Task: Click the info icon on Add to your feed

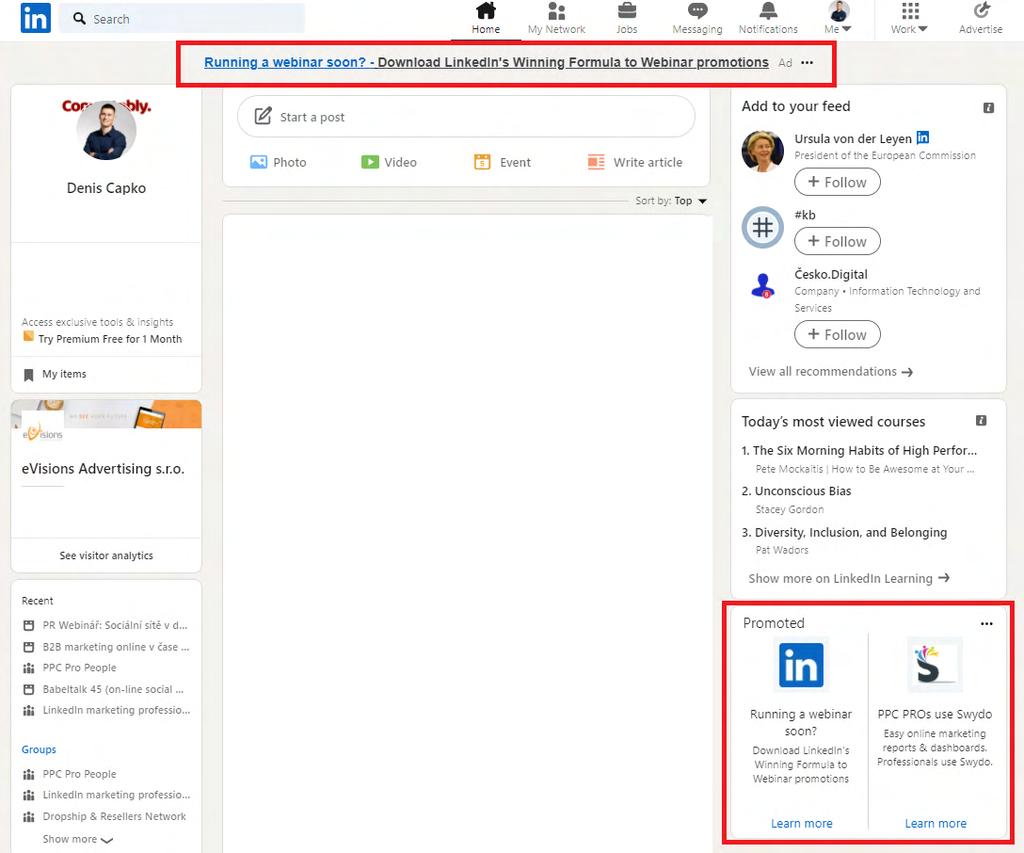Action: pos(989,108)
